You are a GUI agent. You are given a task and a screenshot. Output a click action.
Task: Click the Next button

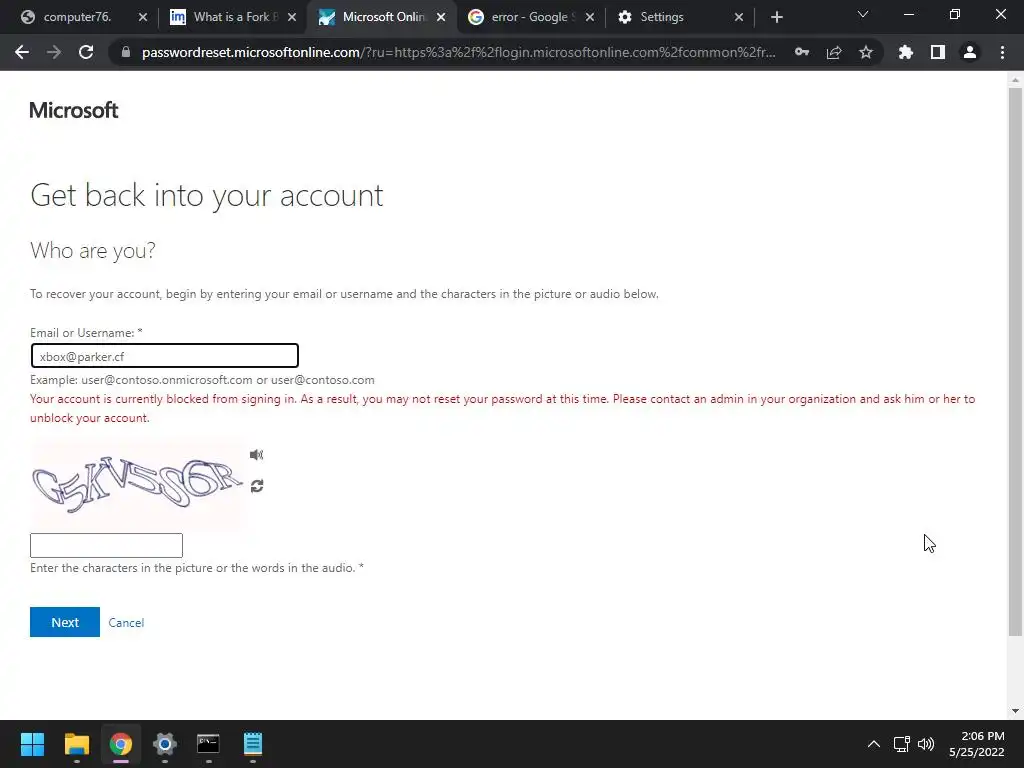coord(65,622)
